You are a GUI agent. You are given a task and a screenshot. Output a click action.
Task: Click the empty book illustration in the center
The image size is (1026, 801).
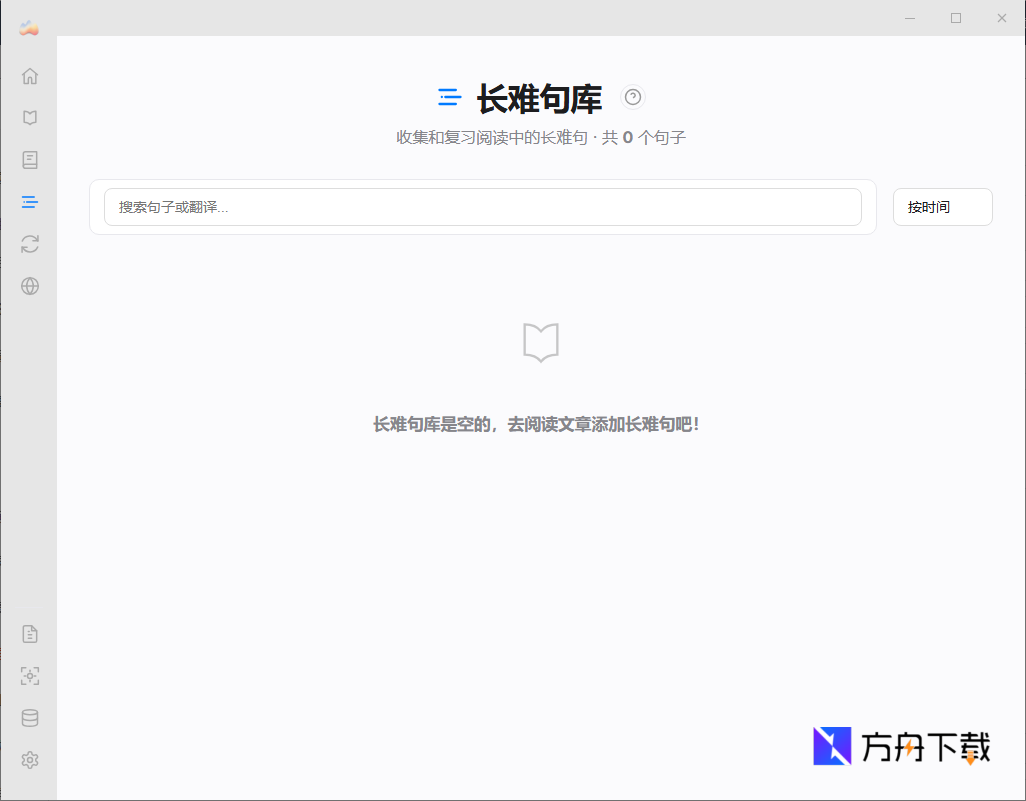(x=540, y=344)
